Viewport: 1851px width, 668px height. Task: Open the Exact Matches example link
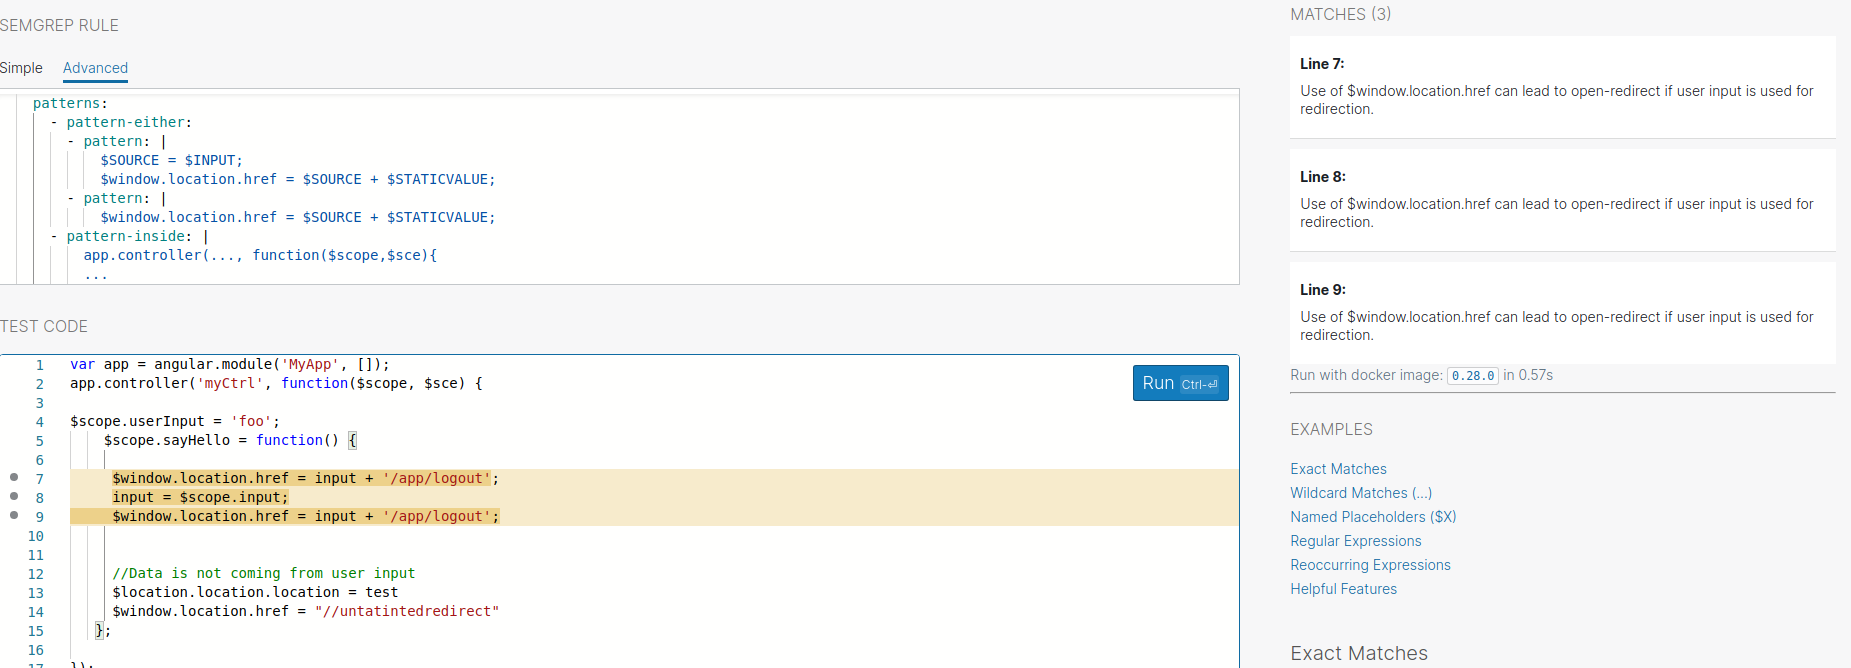tap(1338, 469)
